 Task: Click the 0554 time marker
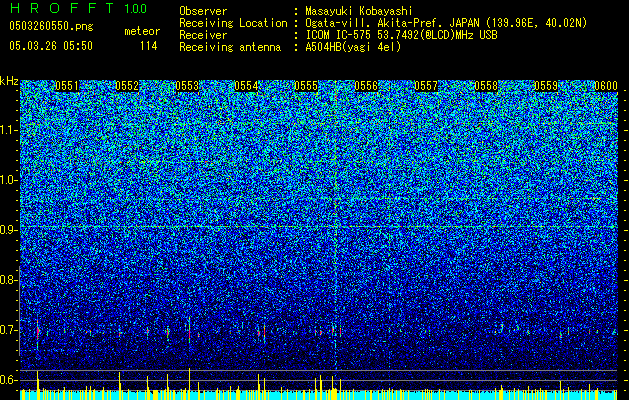coord(246,86)
